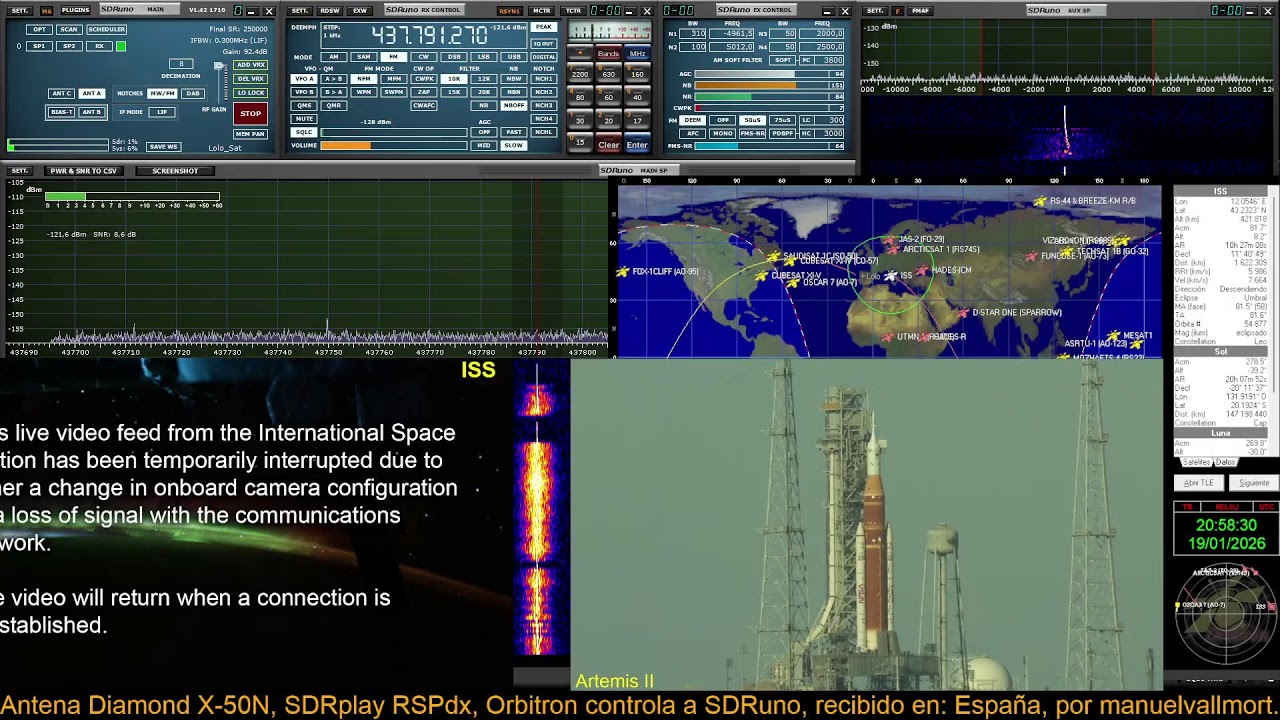1280x720 pixels.
Task: Select DIGITAL mode
Action: 544,57
